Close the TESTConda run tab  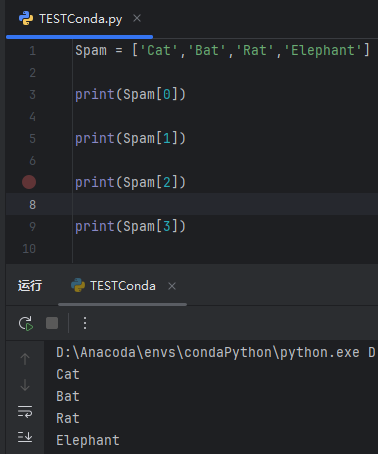[x=172, y=286]
